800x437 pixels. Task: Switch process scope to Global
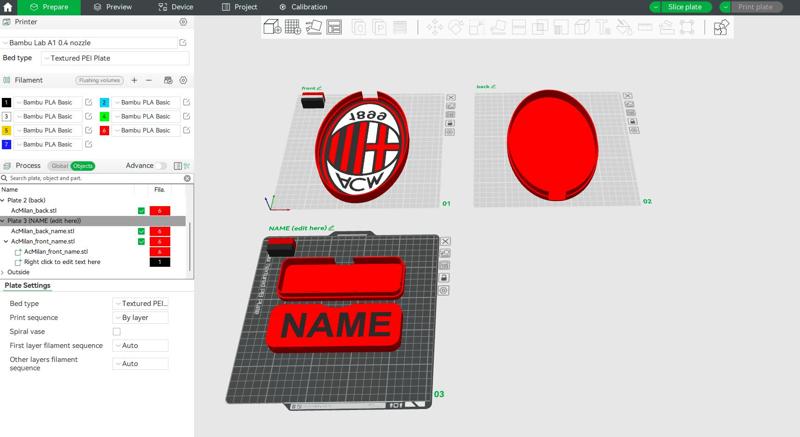coord(59,166)
